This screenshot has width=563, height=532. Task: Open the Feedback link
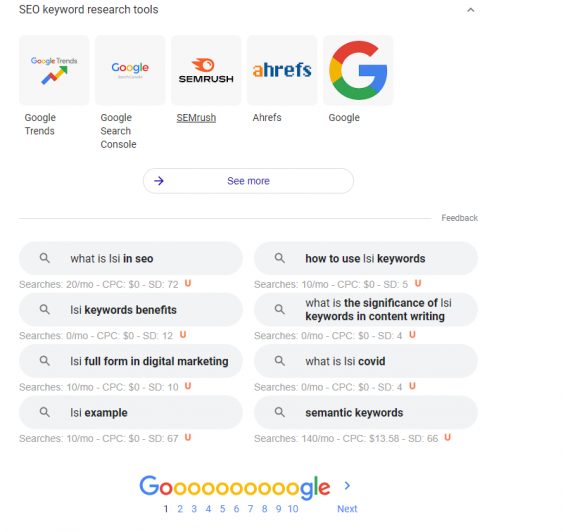pos(459,218)
